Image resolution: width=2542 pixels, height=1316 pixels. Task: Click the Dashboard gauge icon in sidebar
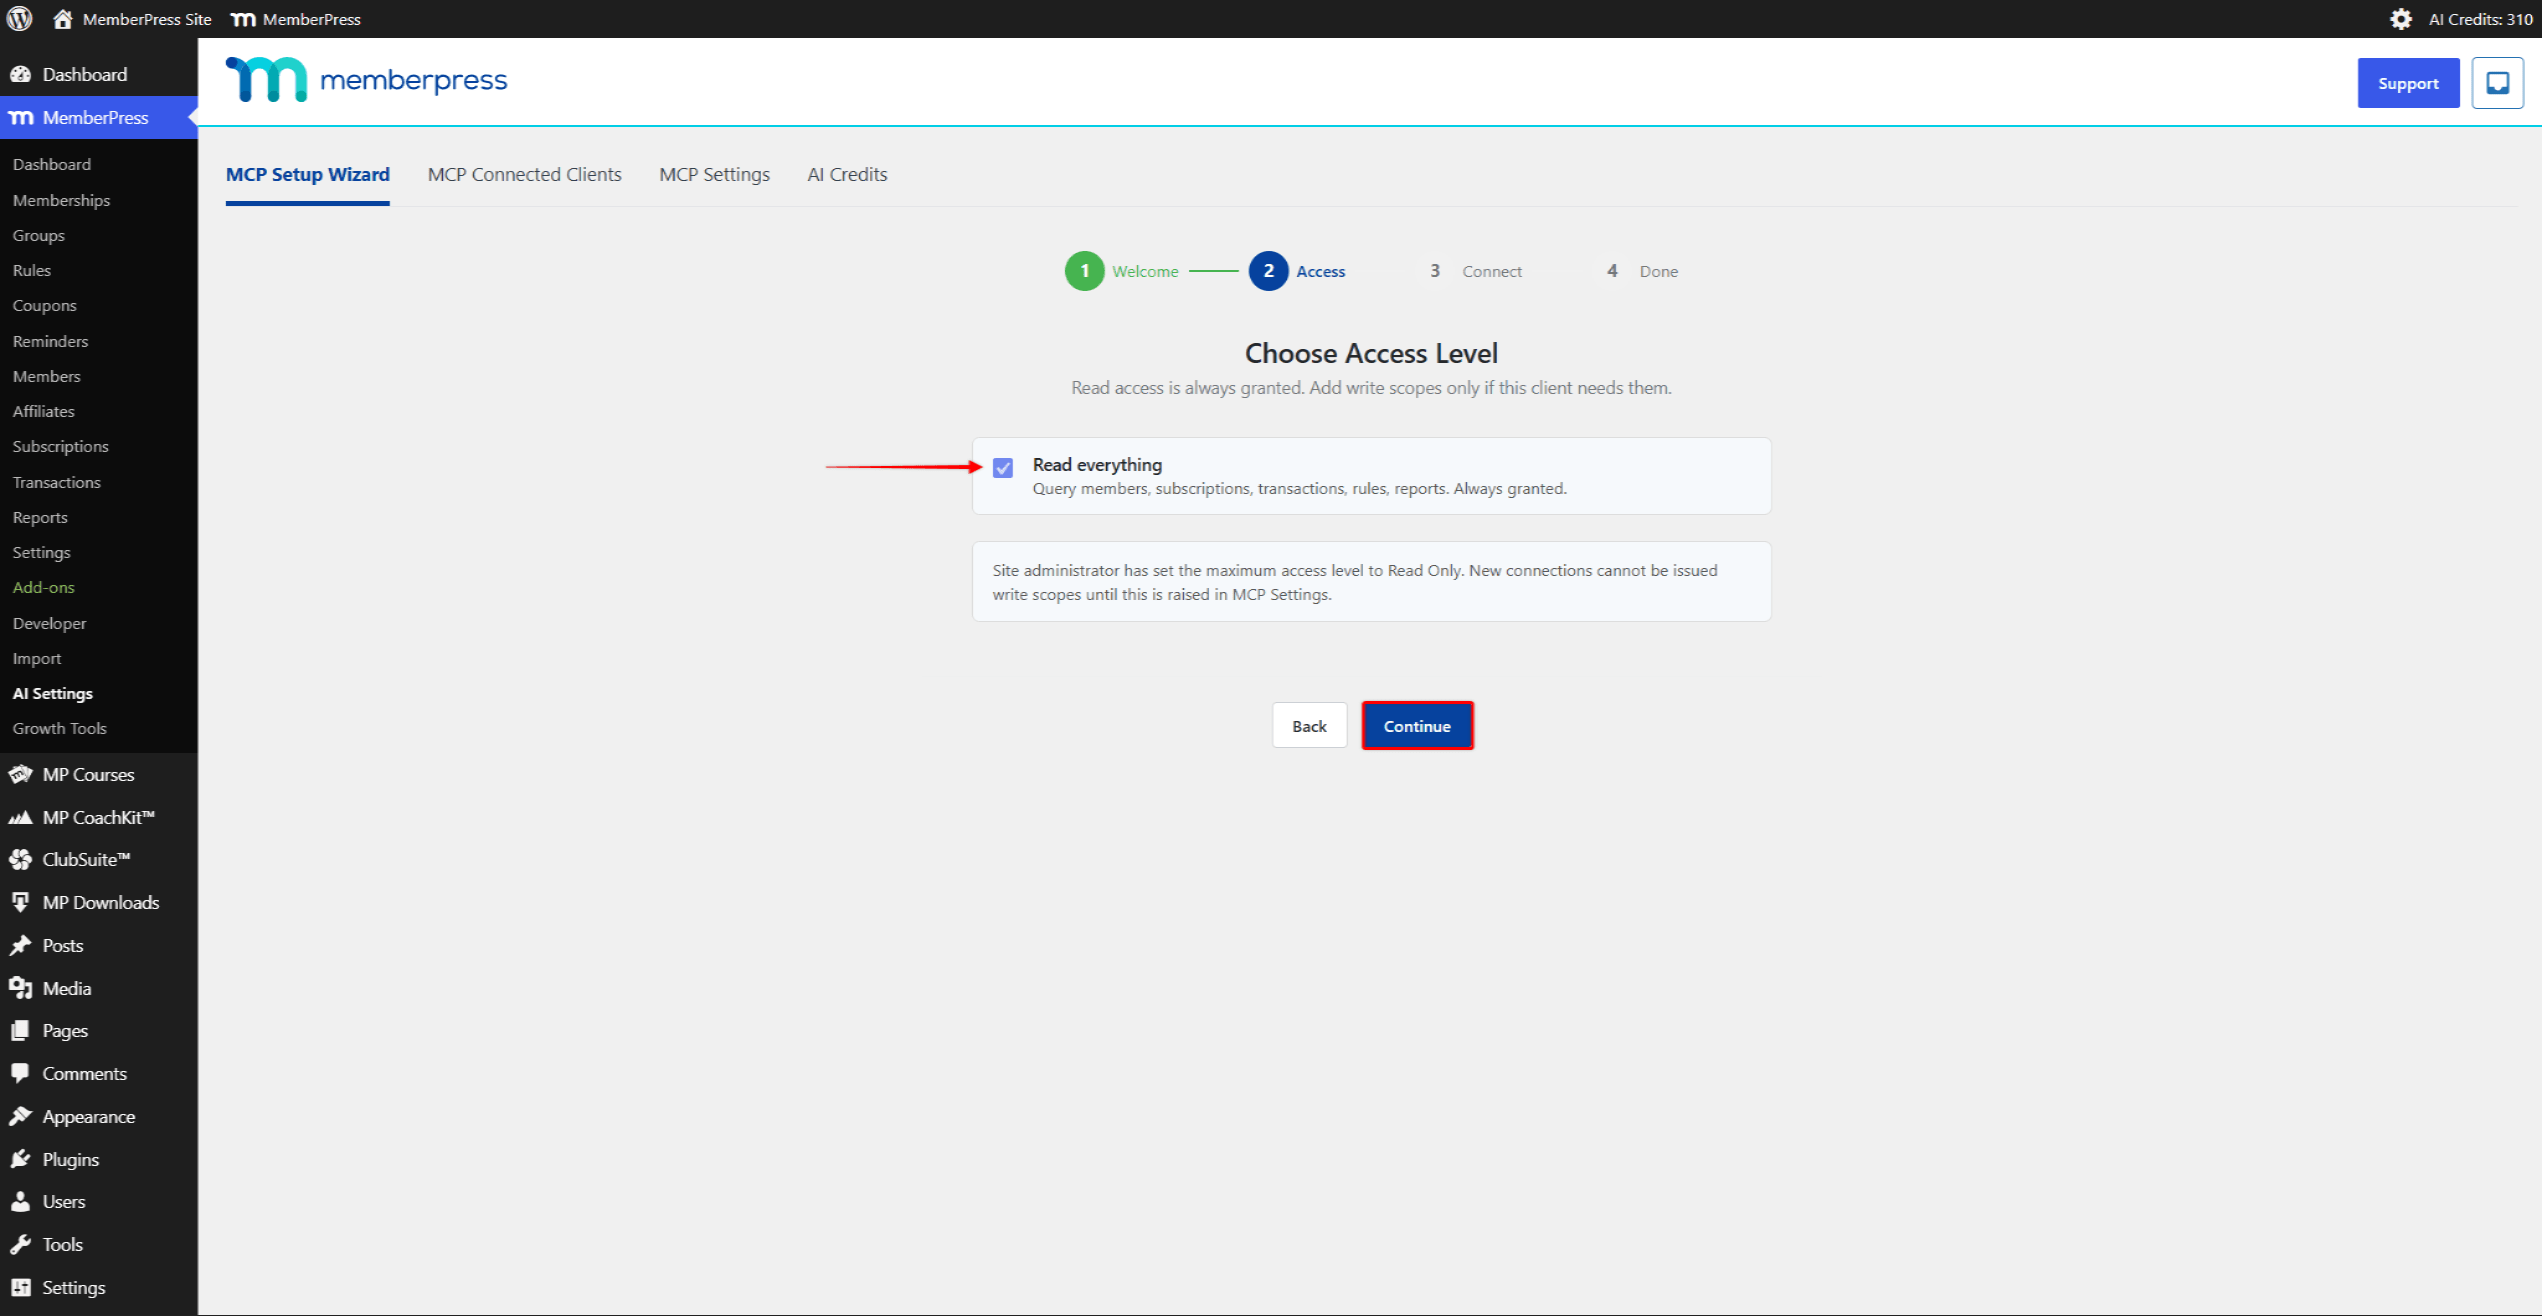[x=20, y=74]
